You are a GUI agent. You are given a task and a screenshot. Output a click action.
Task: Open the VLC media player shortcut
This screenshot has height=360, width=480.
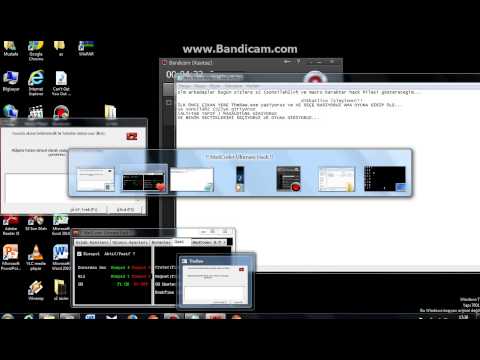coord(36,258)
